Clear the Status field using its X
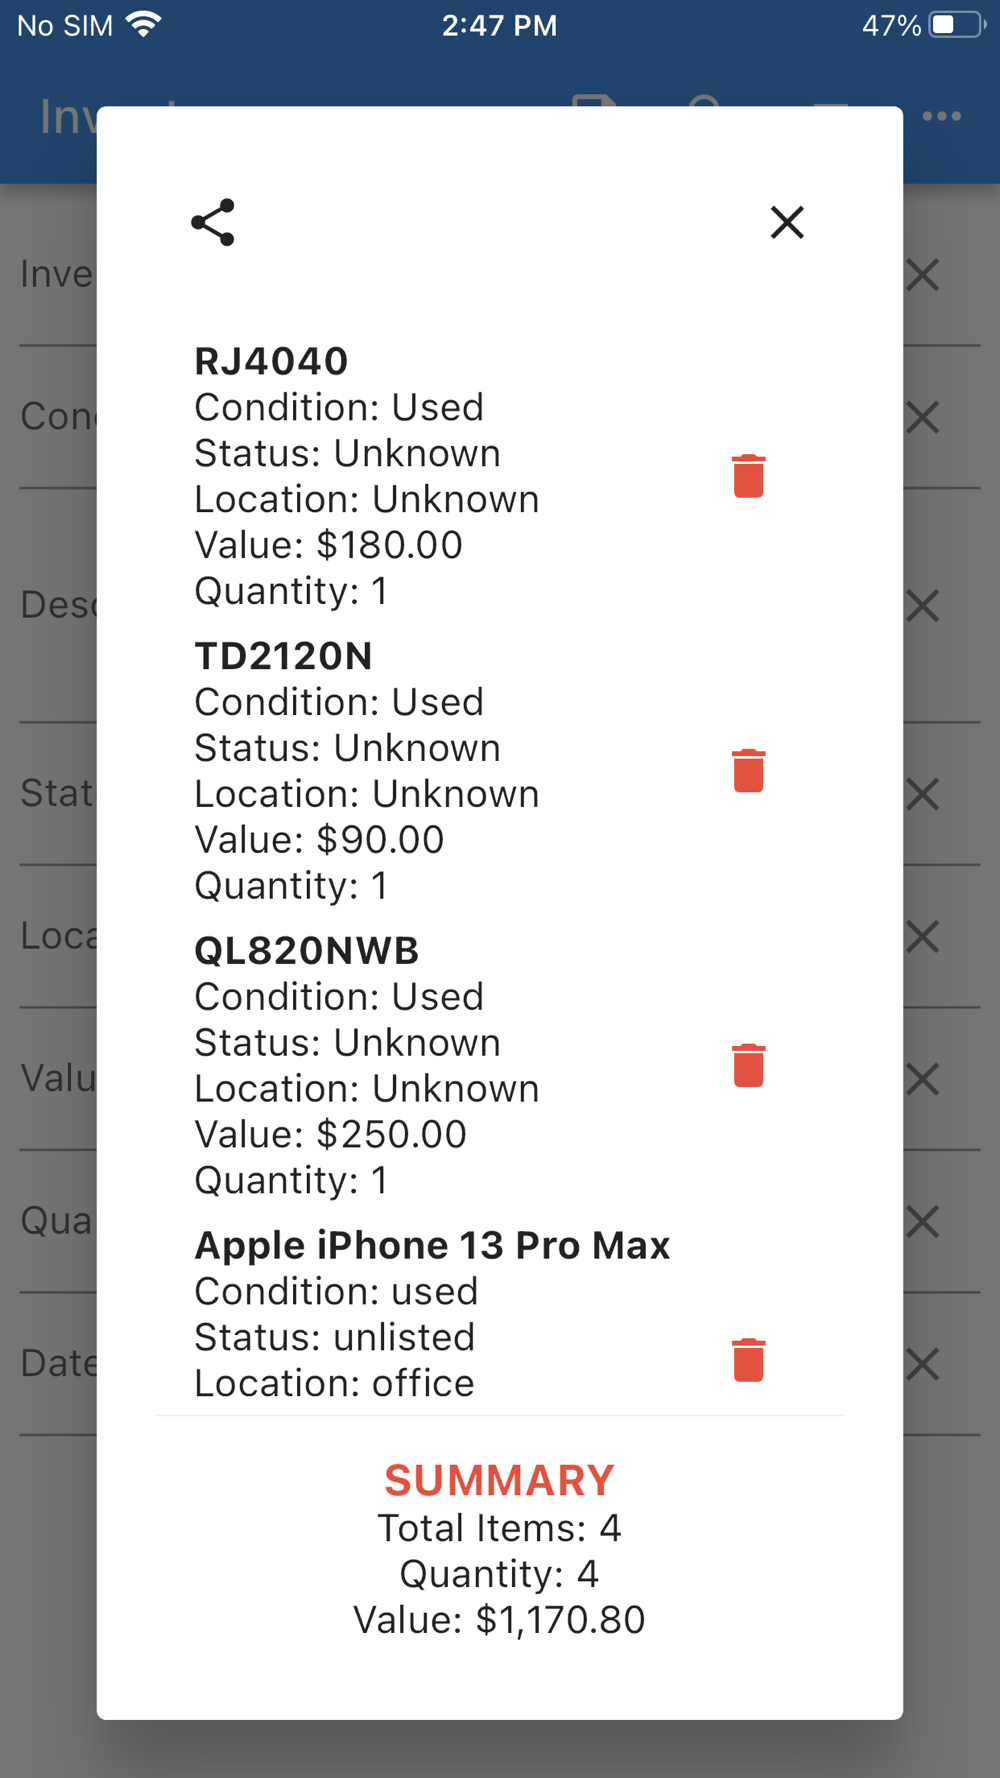Viewport: 1000px width, 1778px height. 922,794
